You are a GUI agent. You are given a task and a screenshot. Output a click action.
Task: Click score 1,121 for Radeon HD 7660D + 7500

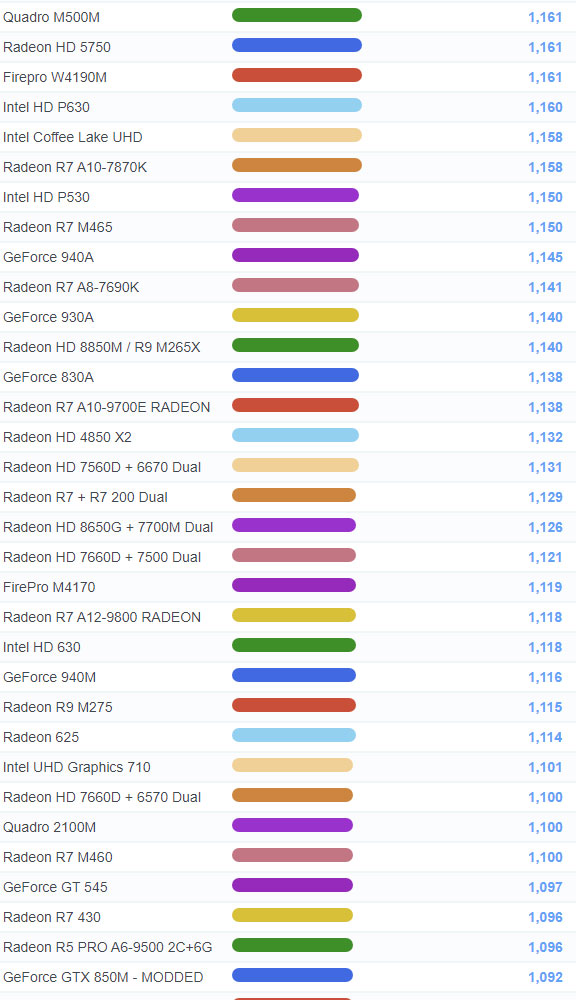pos(545,557)
